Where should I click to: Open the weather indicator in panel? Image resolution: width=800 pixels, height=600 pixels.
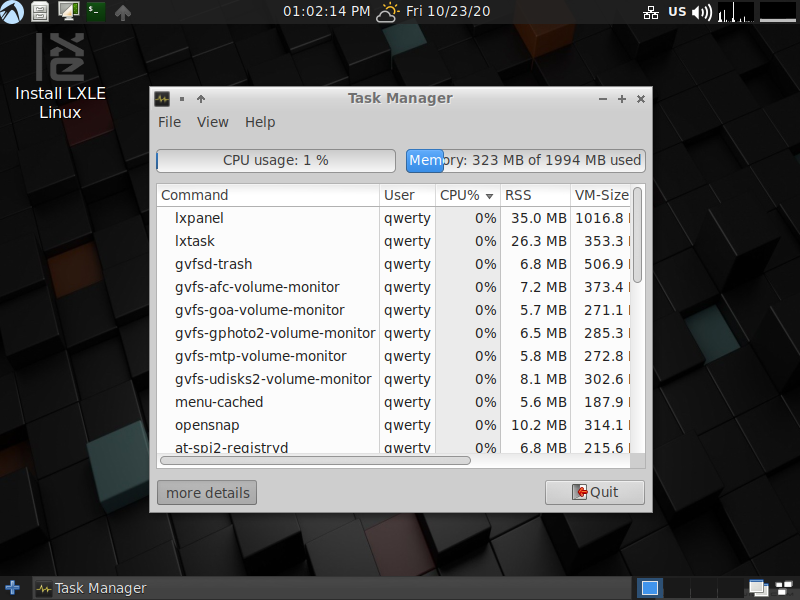coord(388,12)
